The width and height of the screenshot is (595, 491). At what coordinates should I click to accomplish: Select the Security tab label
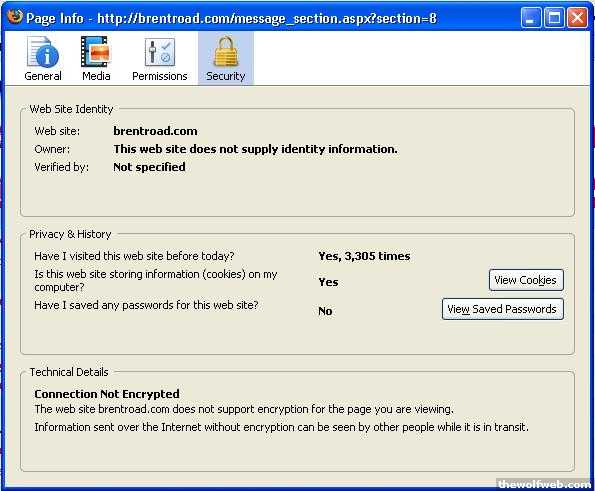click(x=226, y=76)
